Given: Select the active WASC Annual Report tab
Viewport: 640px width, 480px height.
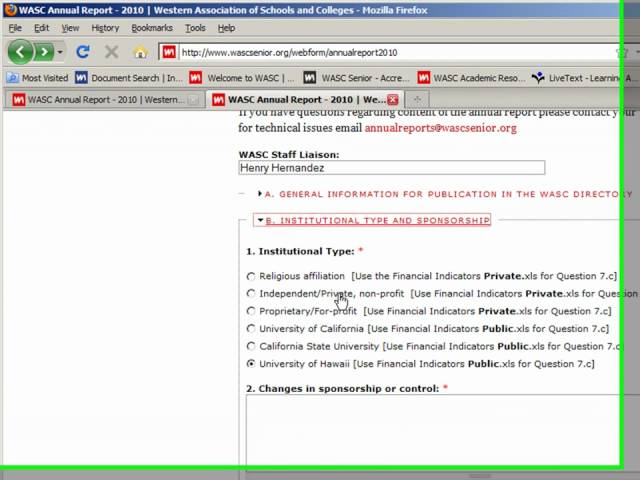Looking at the screenshot, I should (x=304, y=100).
